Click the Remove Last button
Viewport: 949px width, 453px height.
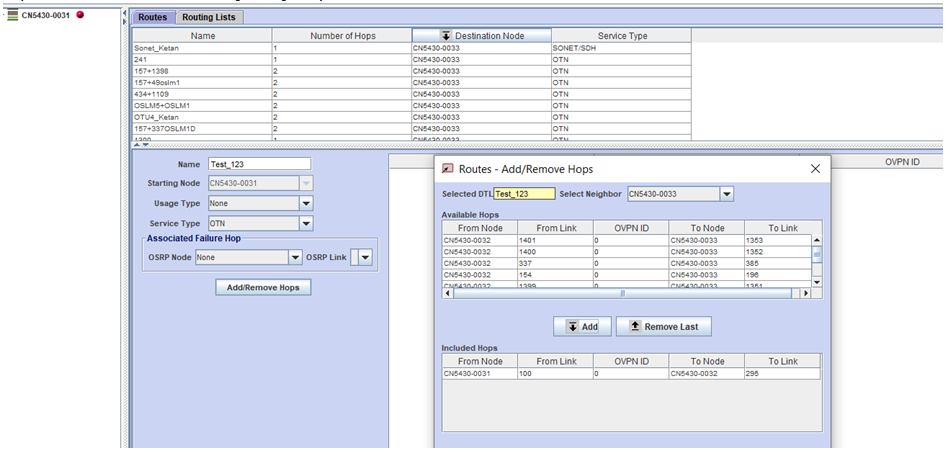coord(663,326)
